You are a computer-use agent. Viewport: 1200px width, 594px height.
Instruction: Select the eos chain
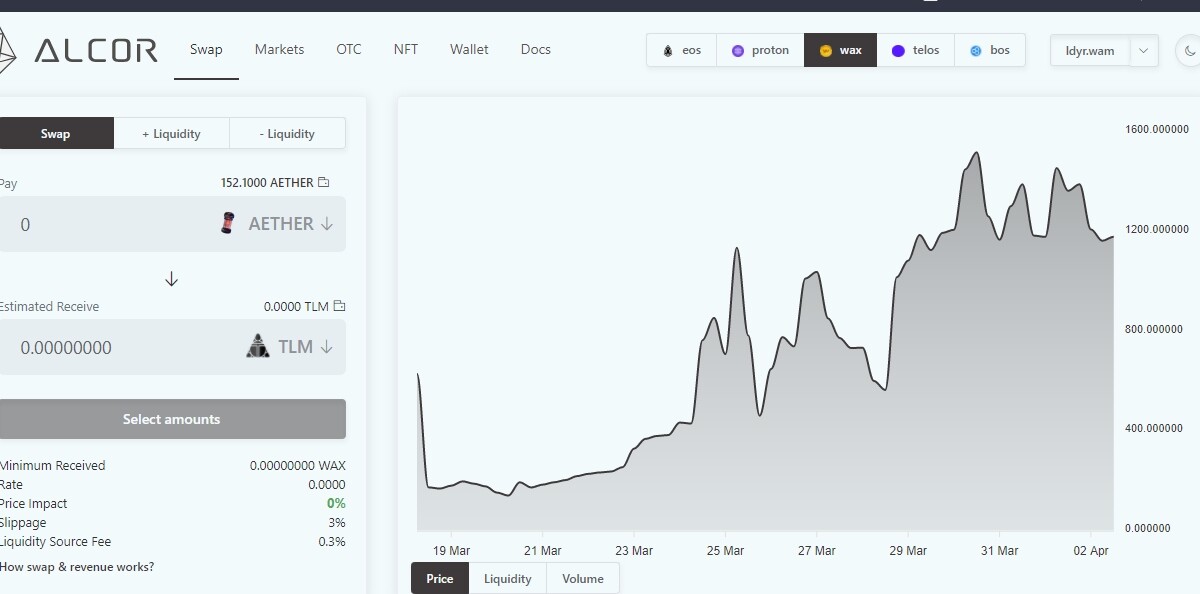tap(681, 50)
